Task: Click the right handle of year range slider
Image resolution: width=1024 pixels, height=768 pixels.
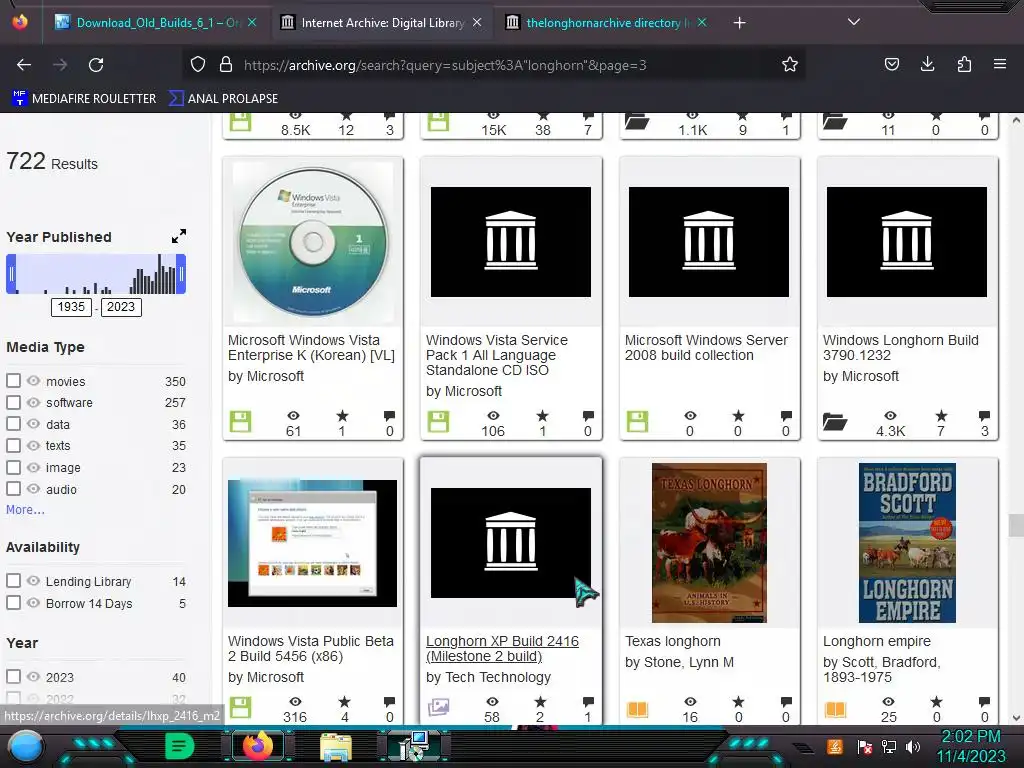Action: click(181, 274)
